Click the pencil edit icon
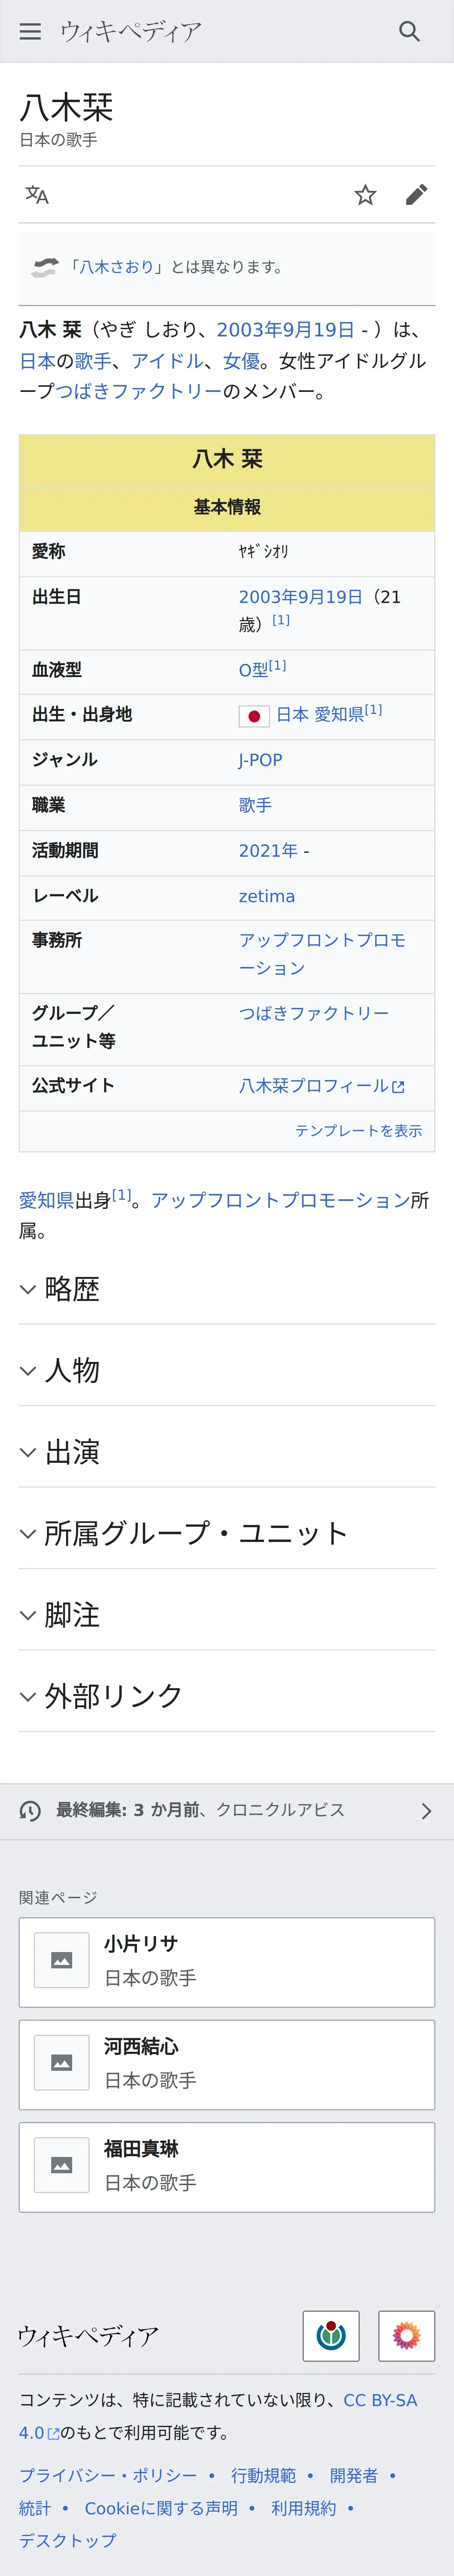This screenshot has height=2576, width=454. (x=416, y=194)
